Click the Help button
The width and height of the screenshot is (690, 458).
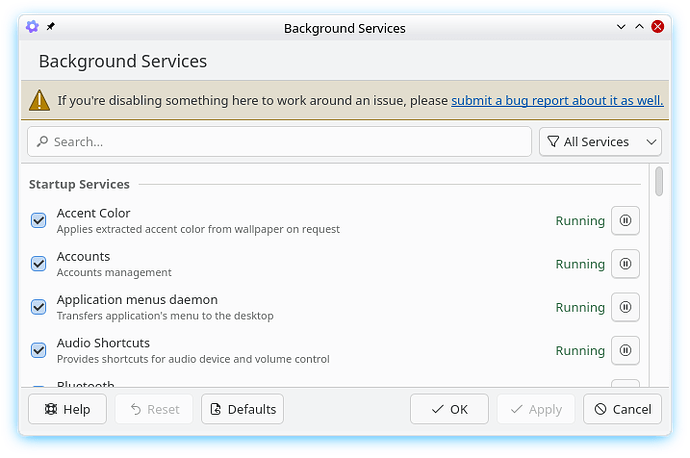click(x=67, y=409)
